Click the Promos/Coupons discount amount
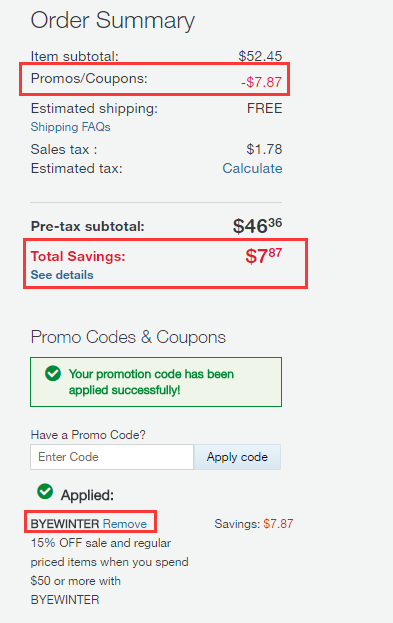The image size is (393, 623). click(x=261, y=82)
